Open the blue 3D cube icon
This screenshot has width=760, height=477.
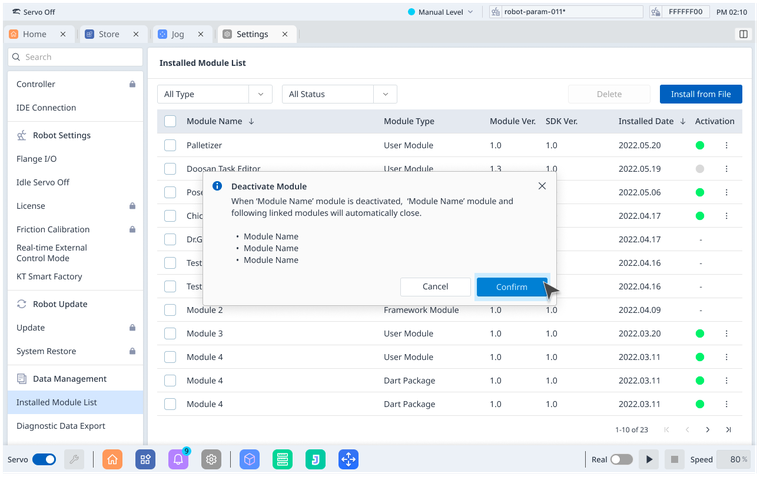tap(250, 459)
